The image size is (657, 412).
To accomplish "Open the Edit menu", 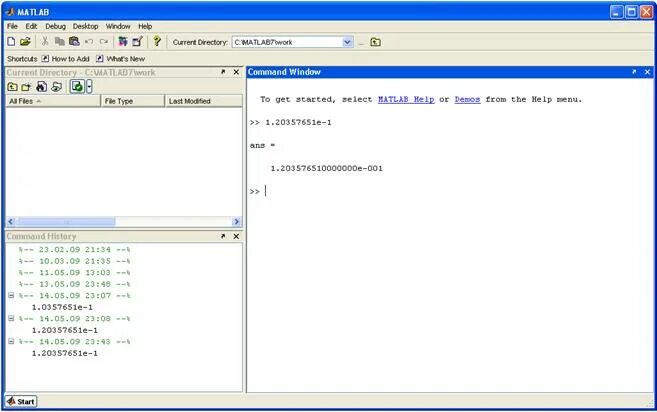I will (x=31, y=26).
